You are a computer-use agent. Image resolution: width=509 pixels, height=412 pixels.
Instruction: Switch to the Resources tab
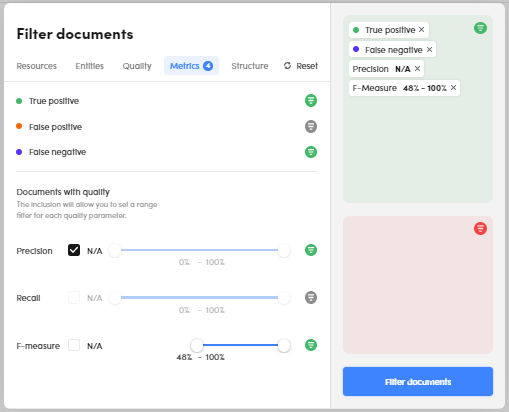click(37, 66)
